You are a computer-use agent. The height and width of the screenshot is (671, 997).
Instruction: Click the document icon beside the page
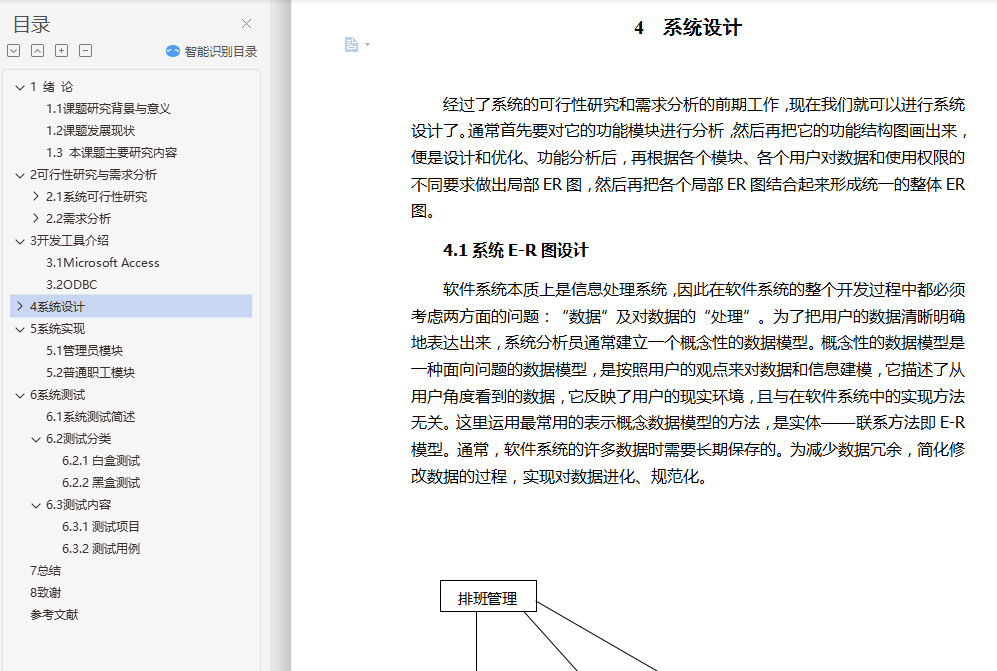(351, 44)
